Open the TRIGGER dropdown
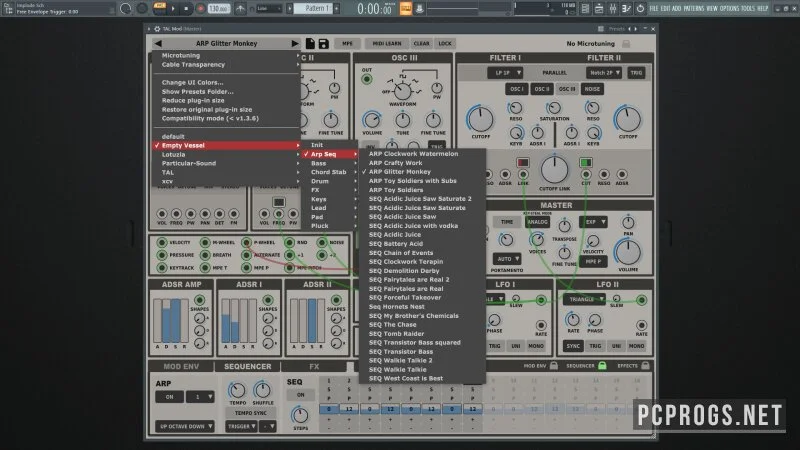The height and width of the screenshot is (450, 800). [241, 426]
